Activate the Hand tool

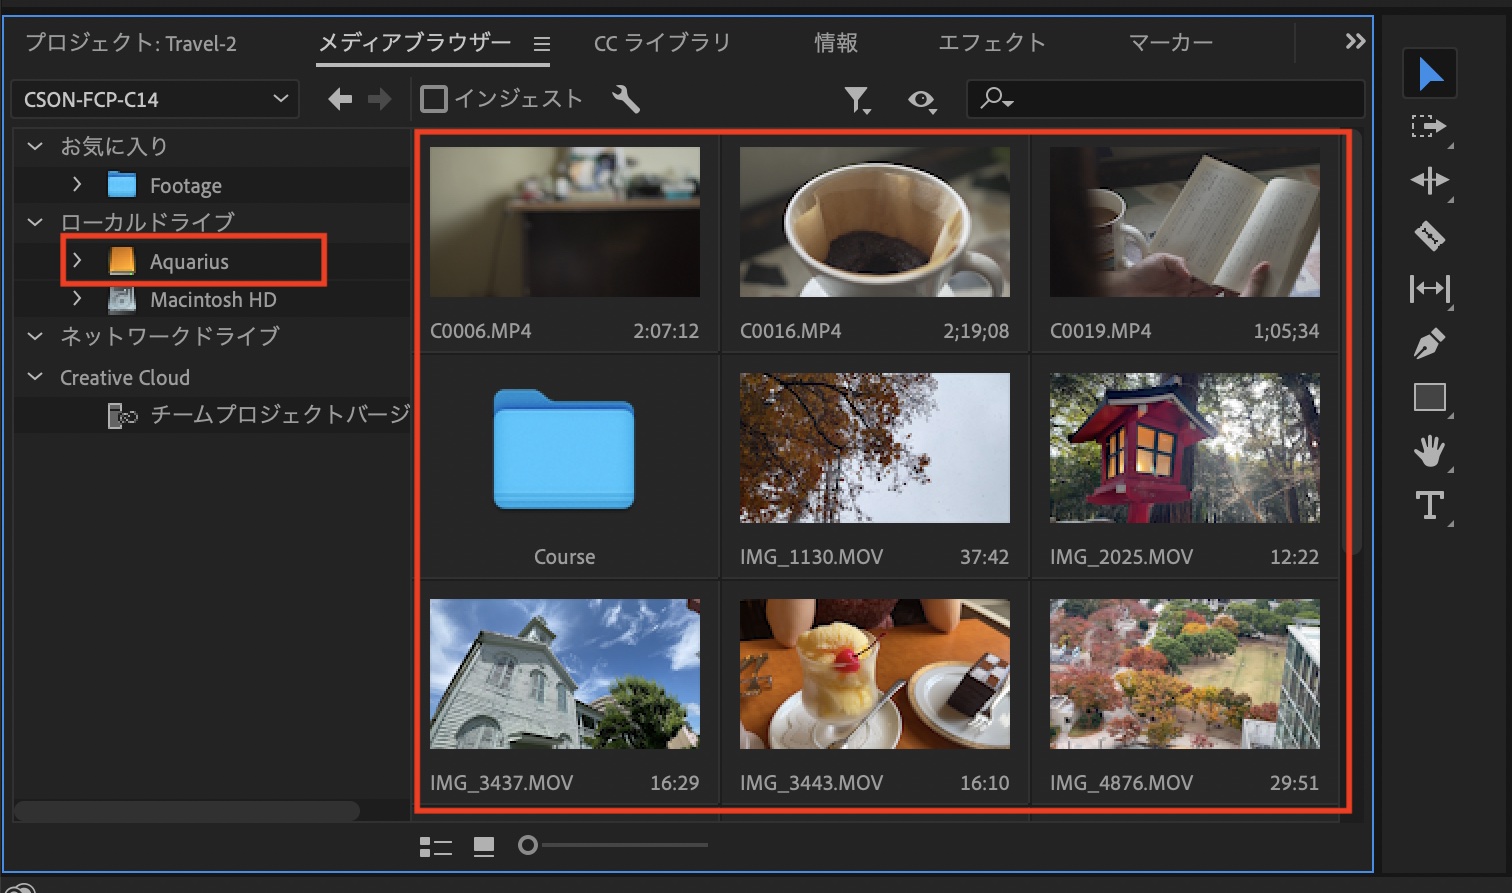1429,452
